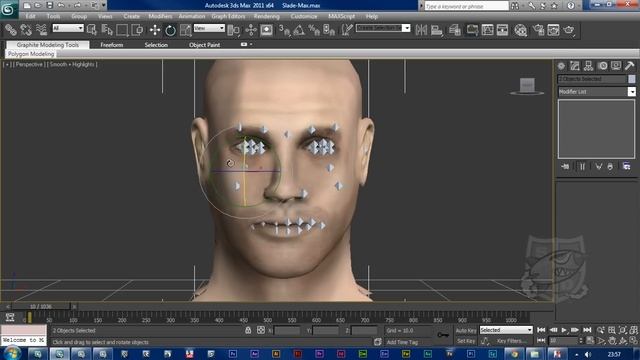Screen dimensions: 640x360
Task: Click the Align tool icon
Action: tap(437, 30)
